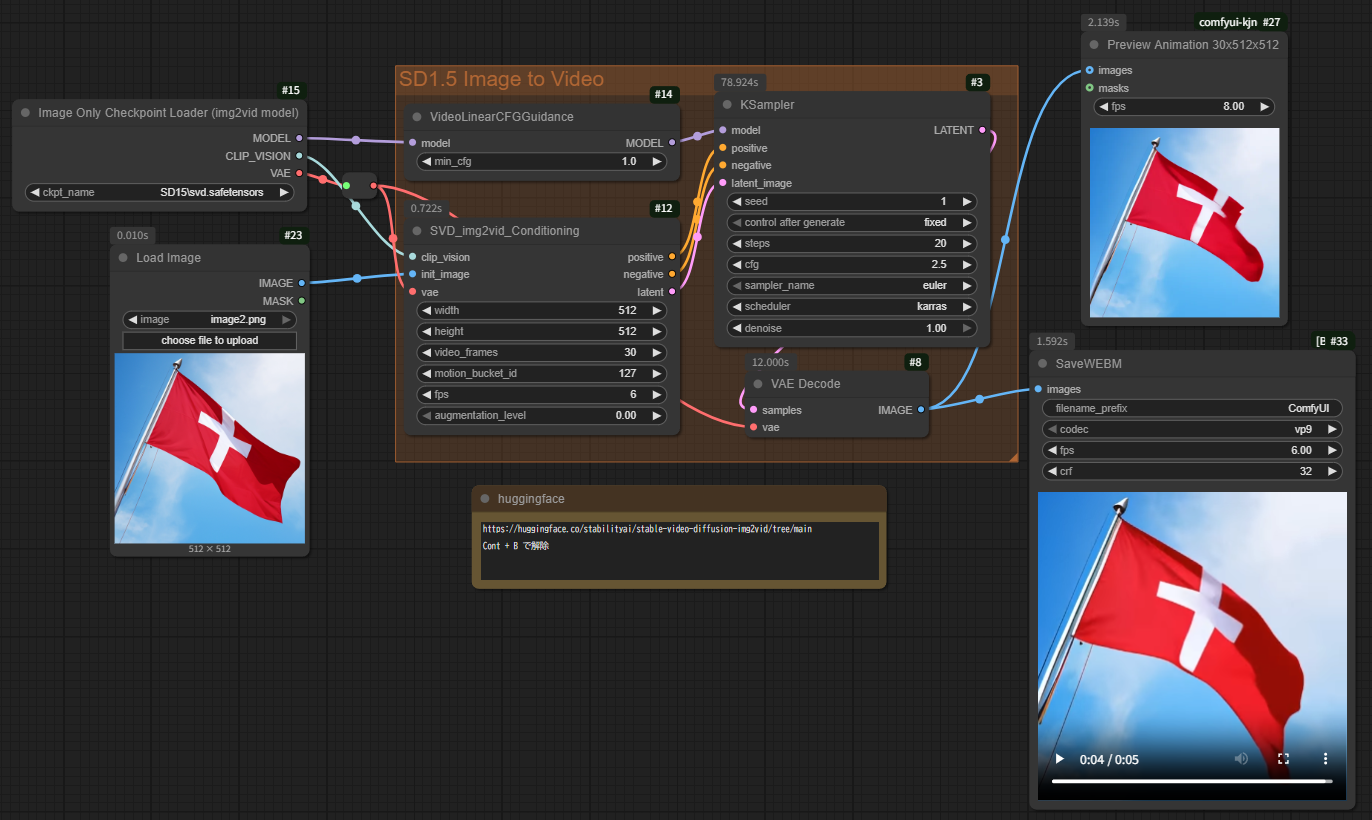Increase video_frames using the right arrow
The image size is (1372, 820).
coord(656,353)
